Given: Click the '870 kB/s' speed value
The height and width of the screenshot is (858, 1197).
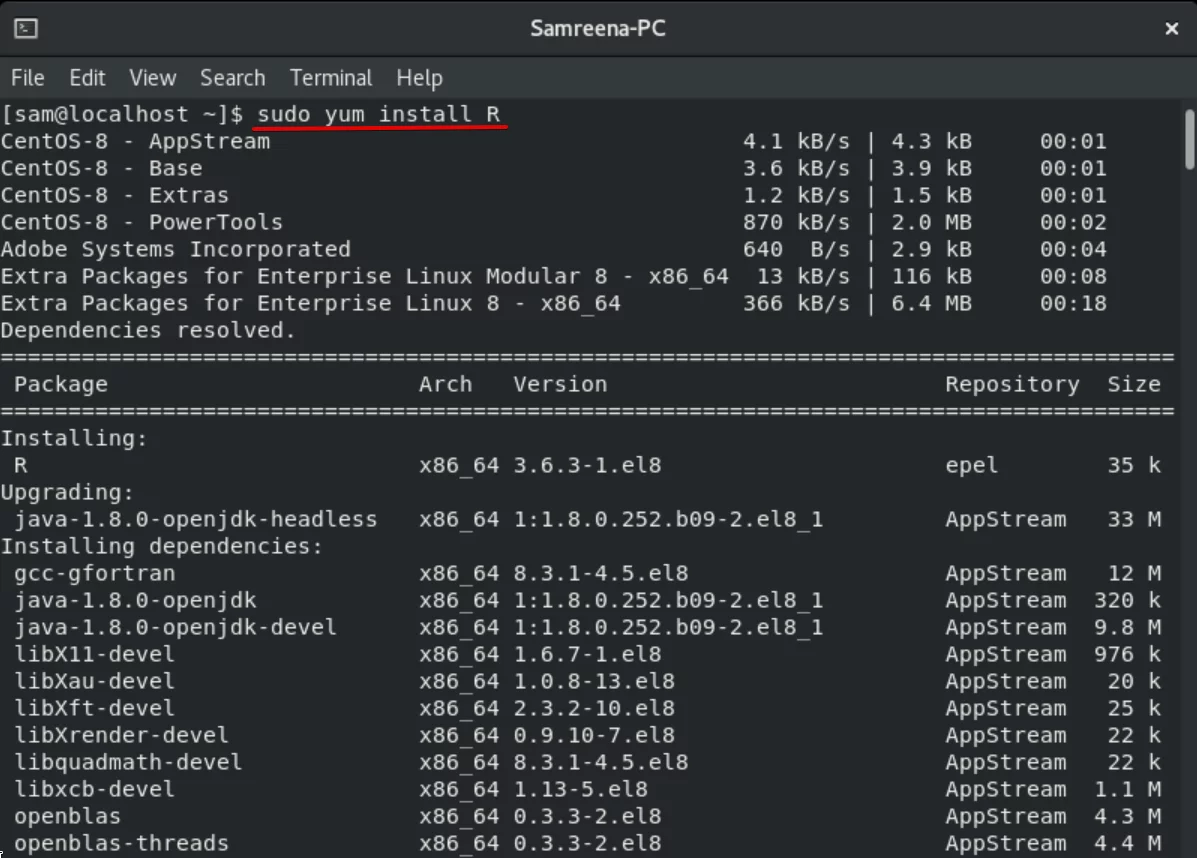Looking at the screenshot, I should [796, 222].
